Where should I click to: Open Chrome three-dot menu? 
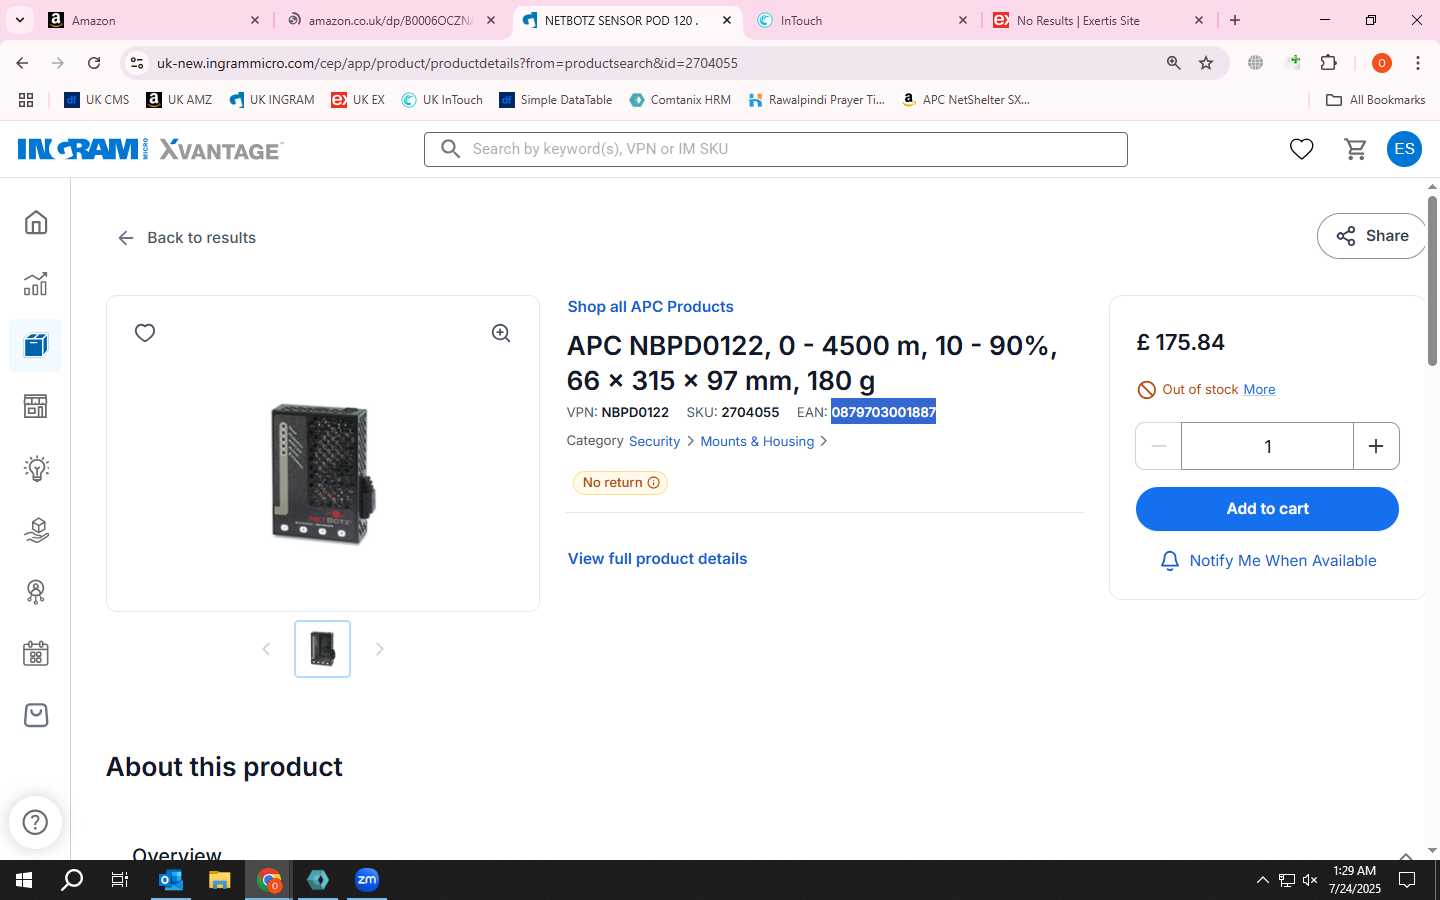coord(1418,63)
